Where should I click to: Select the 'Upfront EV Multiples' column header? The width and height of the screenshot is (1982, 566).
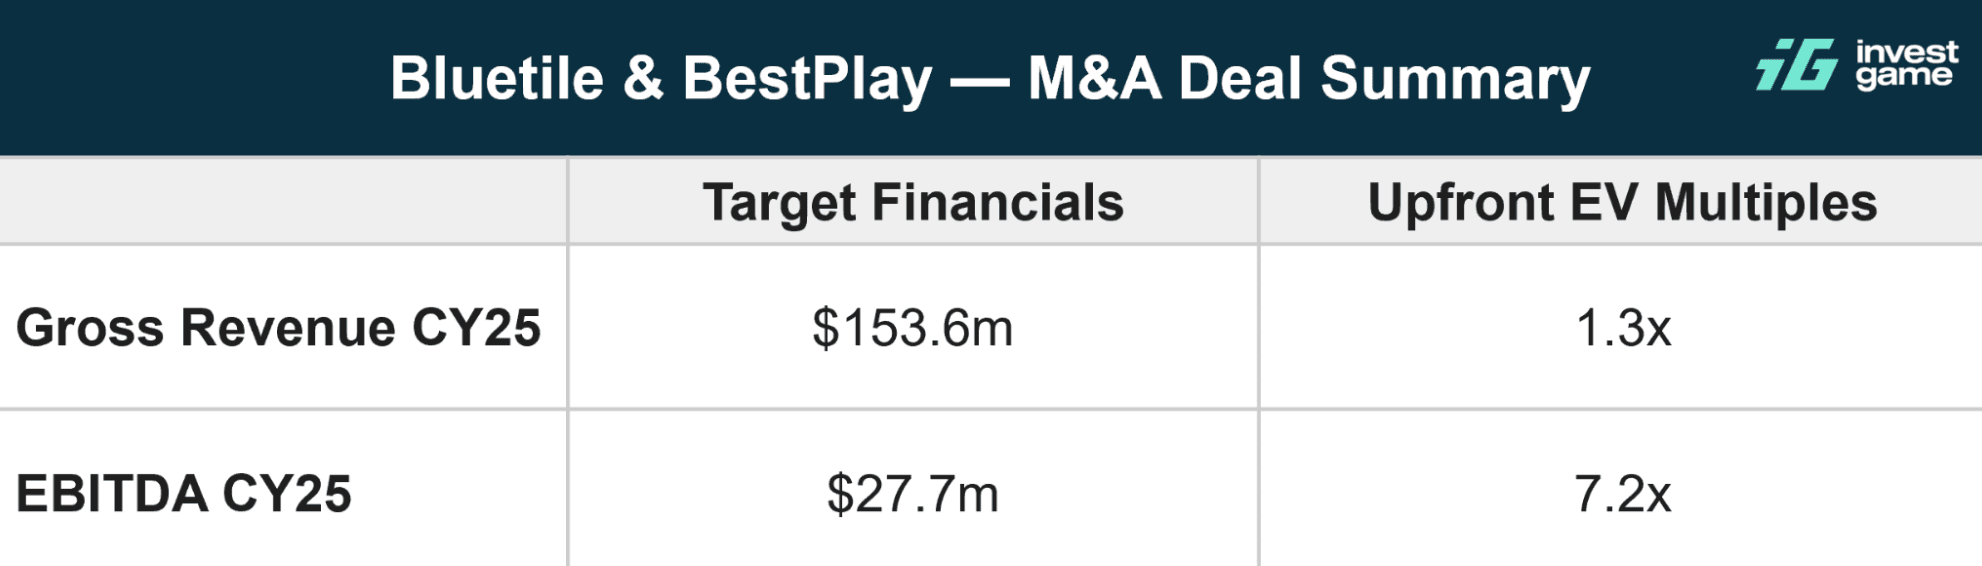point(1621,202)
